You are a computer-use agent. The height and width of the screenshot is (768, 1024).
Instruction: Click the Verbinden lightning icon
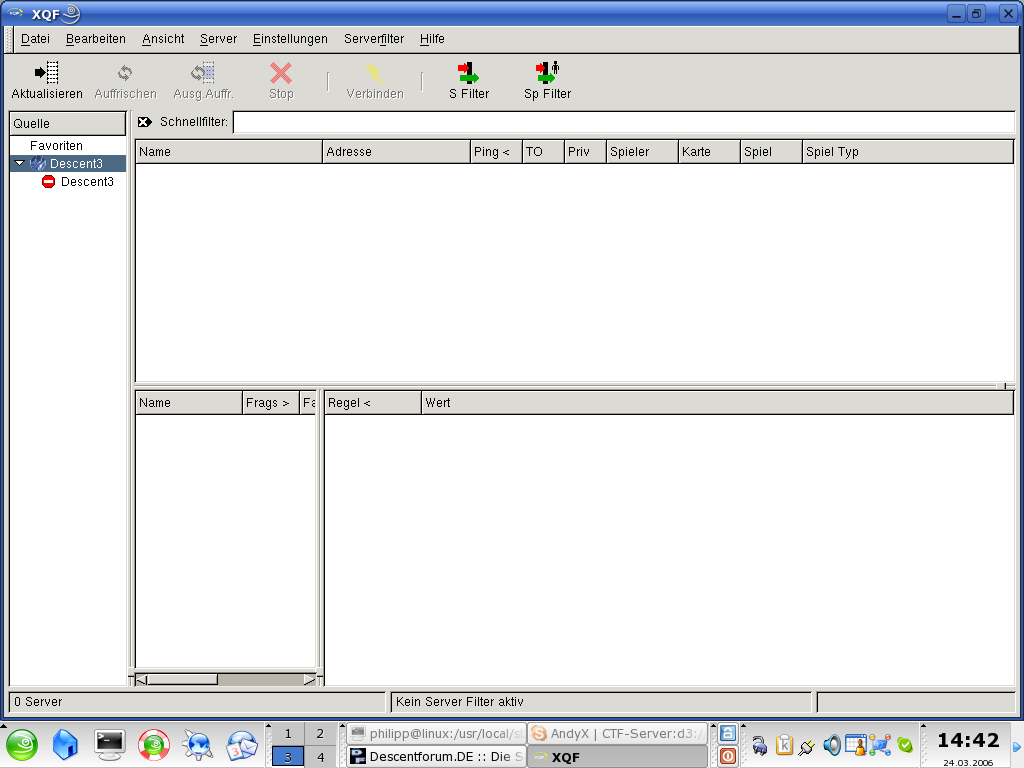(x=375, y=73)
